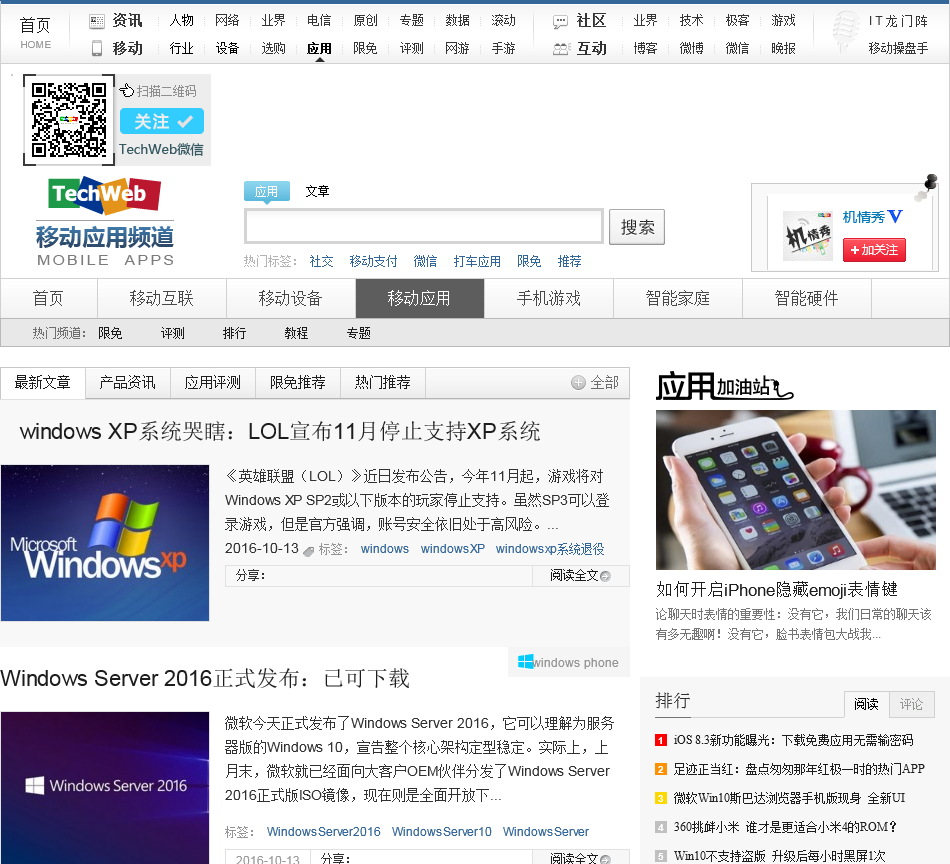Open ranked item 1 about iOS 8.3
This screenshot has width=950, height=864.
point(793,740)
